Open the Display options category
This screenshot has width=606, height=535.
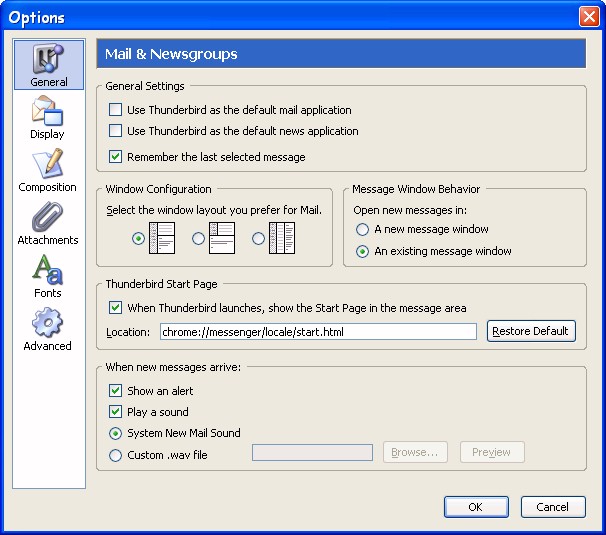[47, 118]
